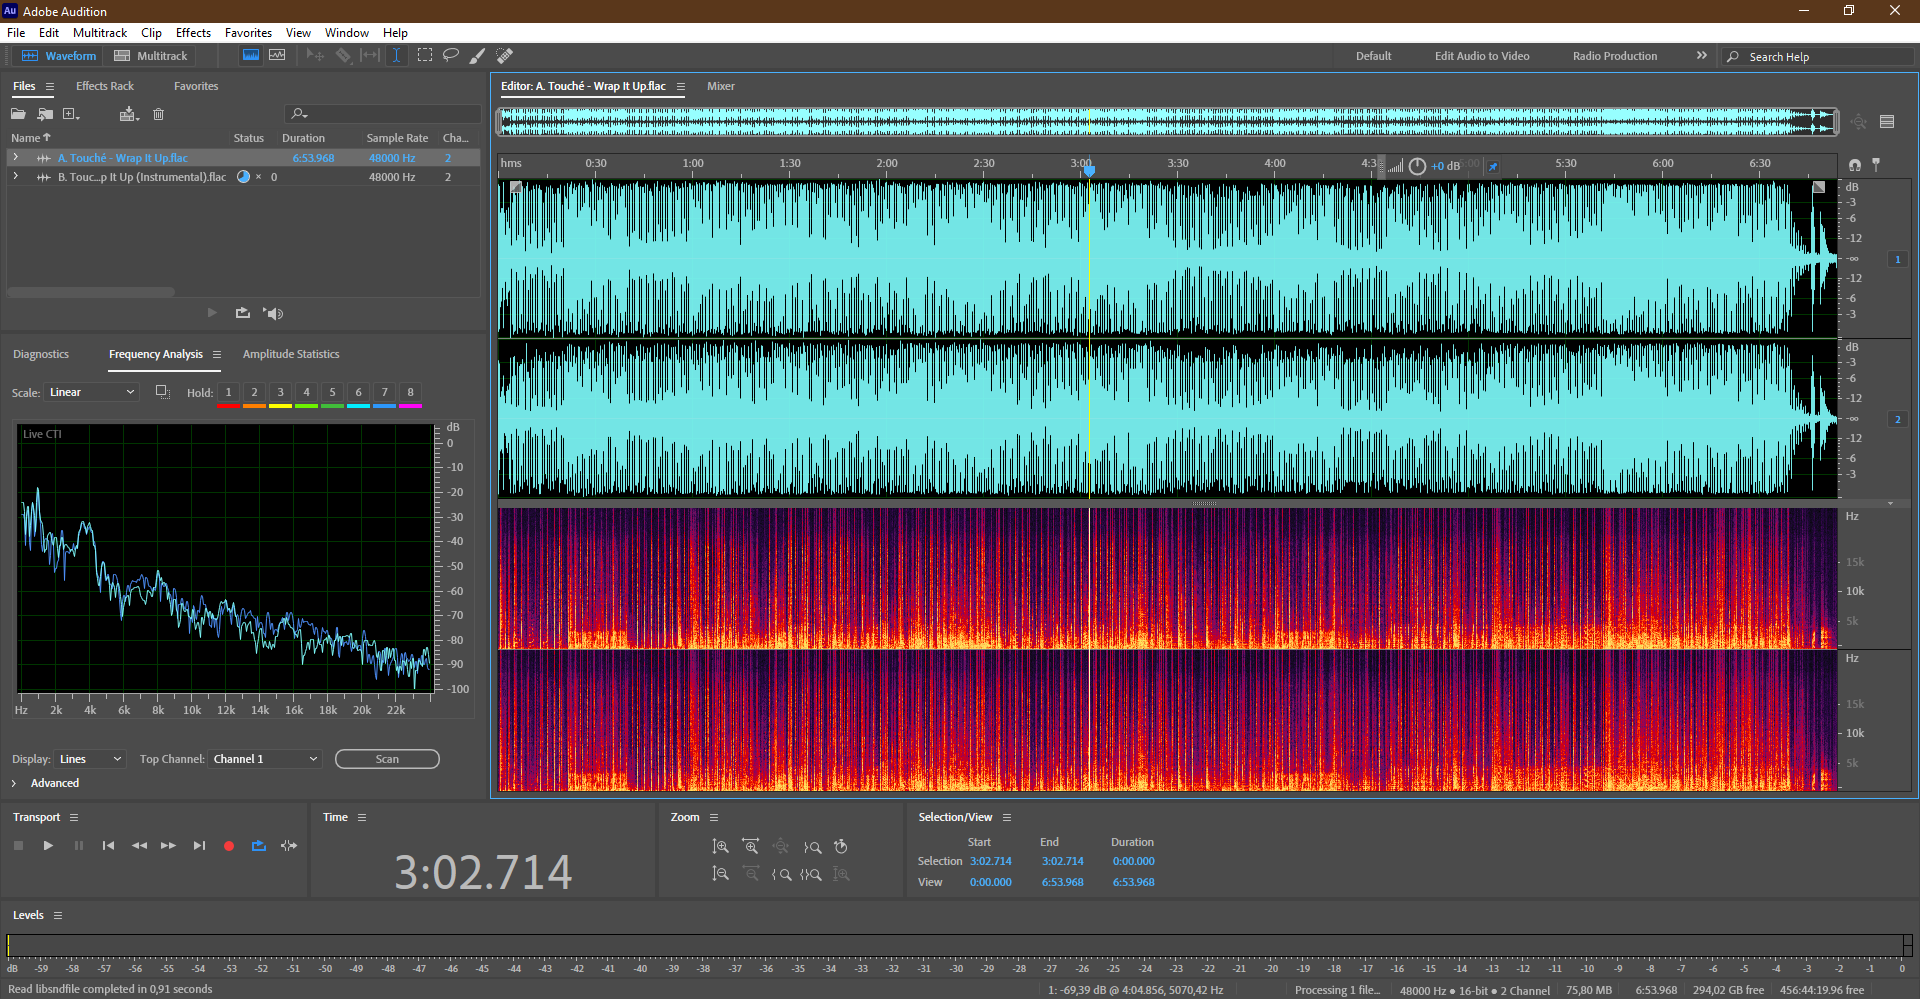Viewport: 1920px width, 999px height.
Task: Toggle Auto-Play speaker icon in Files panel
Action: (x=273, y=313)
